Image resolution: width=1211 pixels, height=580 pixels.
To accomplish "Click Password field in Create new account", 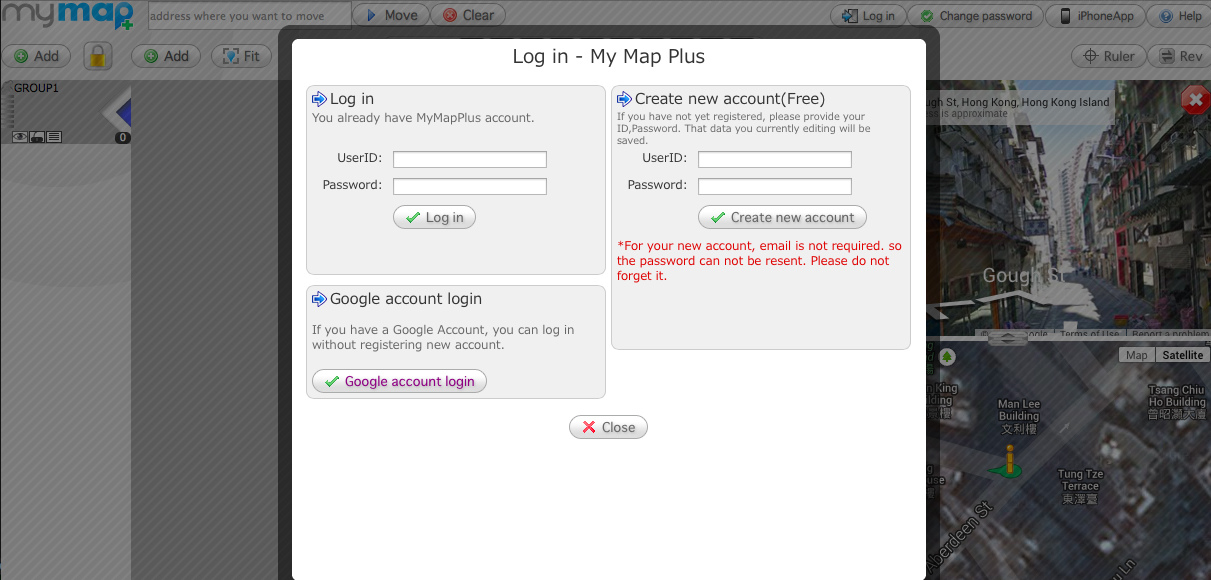I will coord(774,186).
